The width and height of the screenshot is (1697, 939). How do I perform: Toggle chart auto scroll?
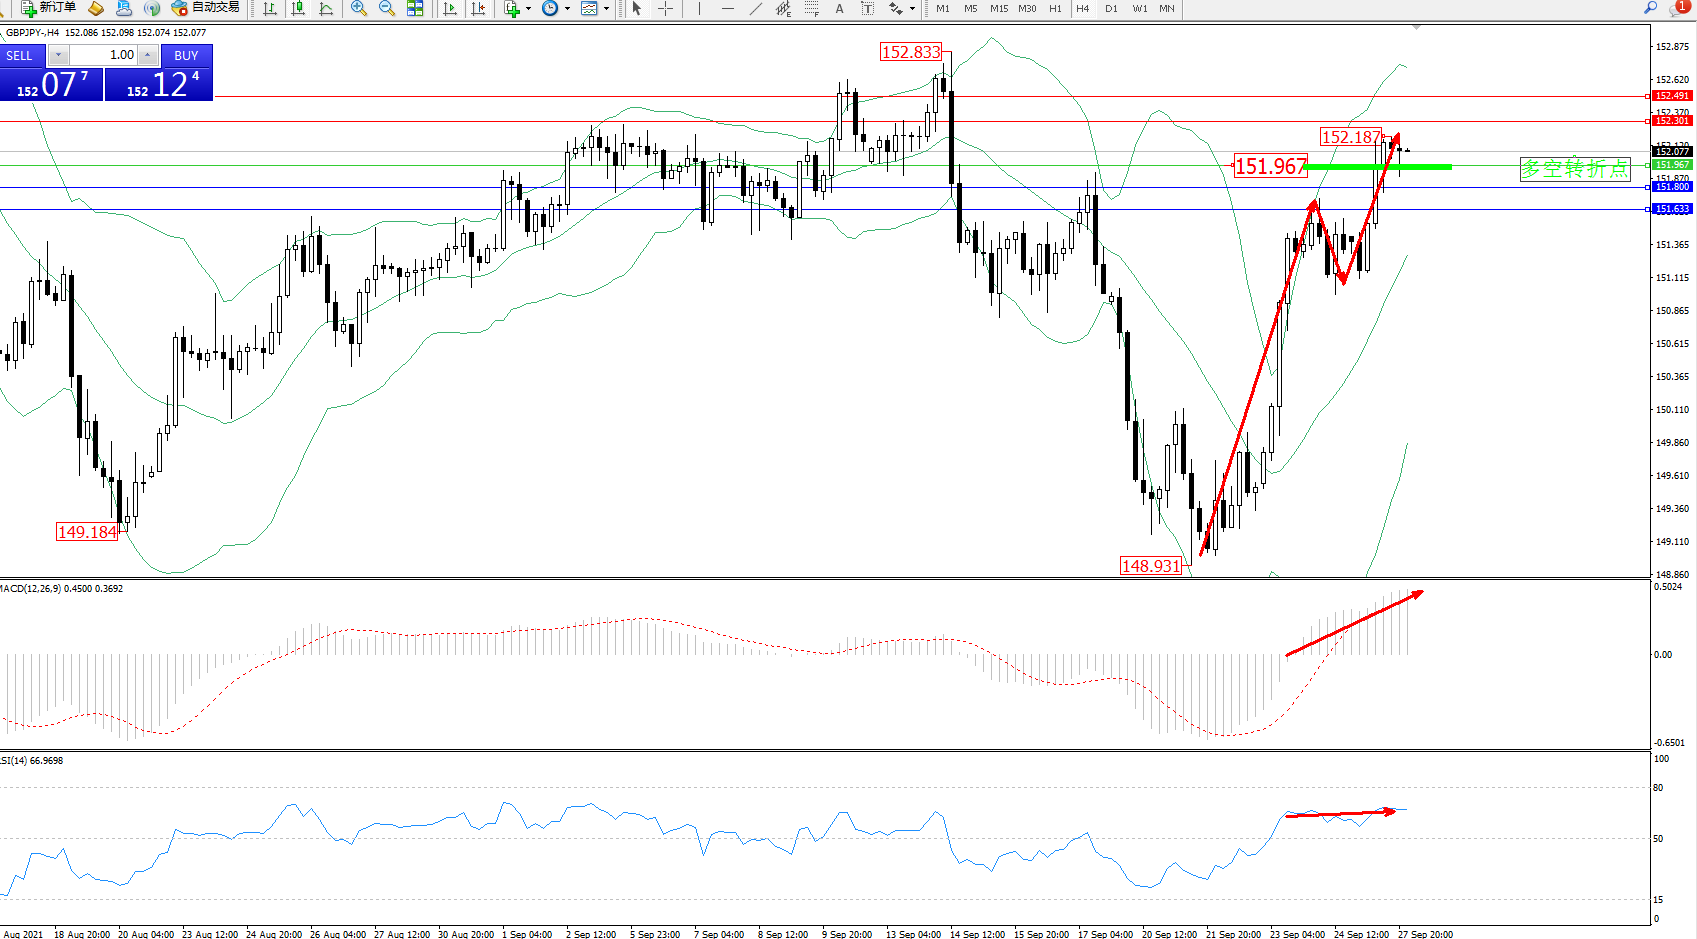[450, 9]
